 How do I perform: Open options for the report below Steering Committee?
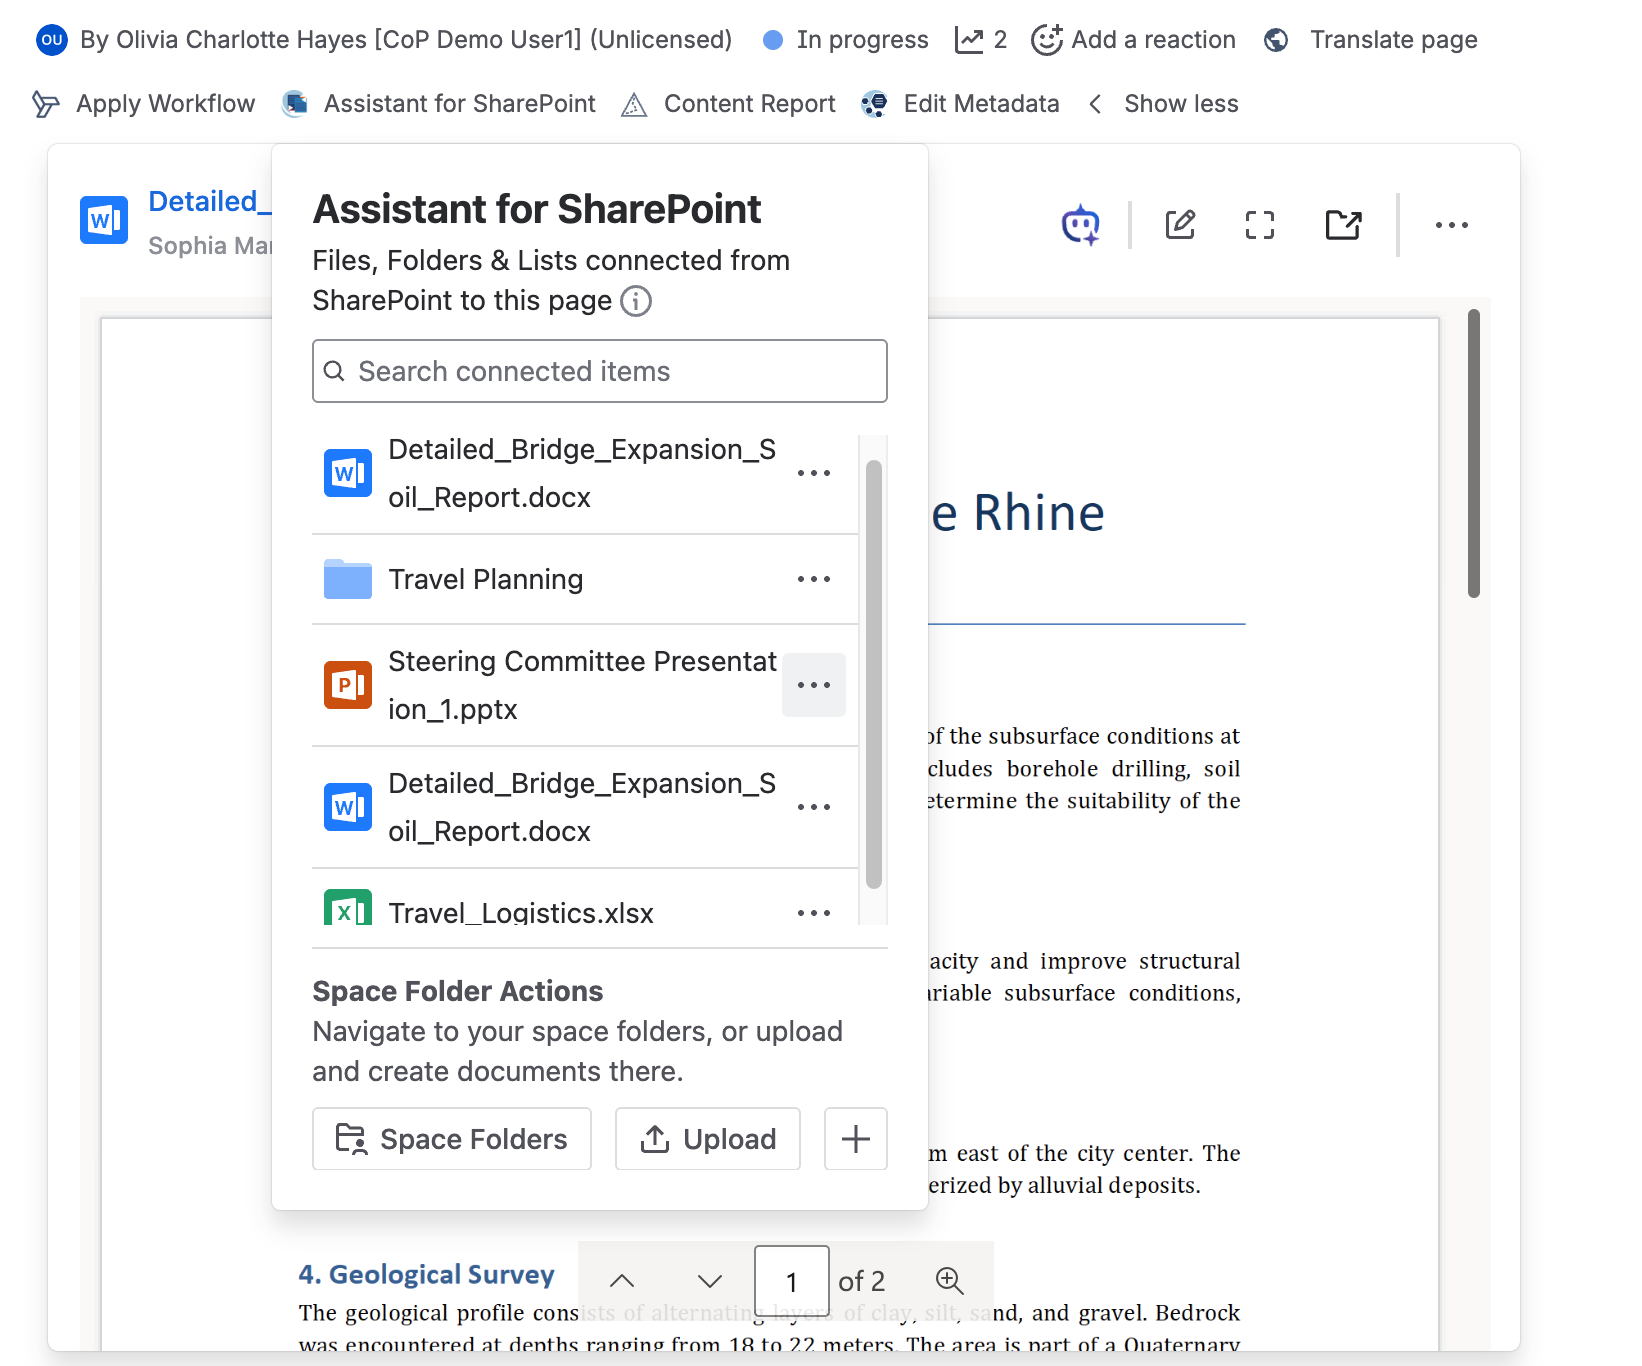pos(814,807)
